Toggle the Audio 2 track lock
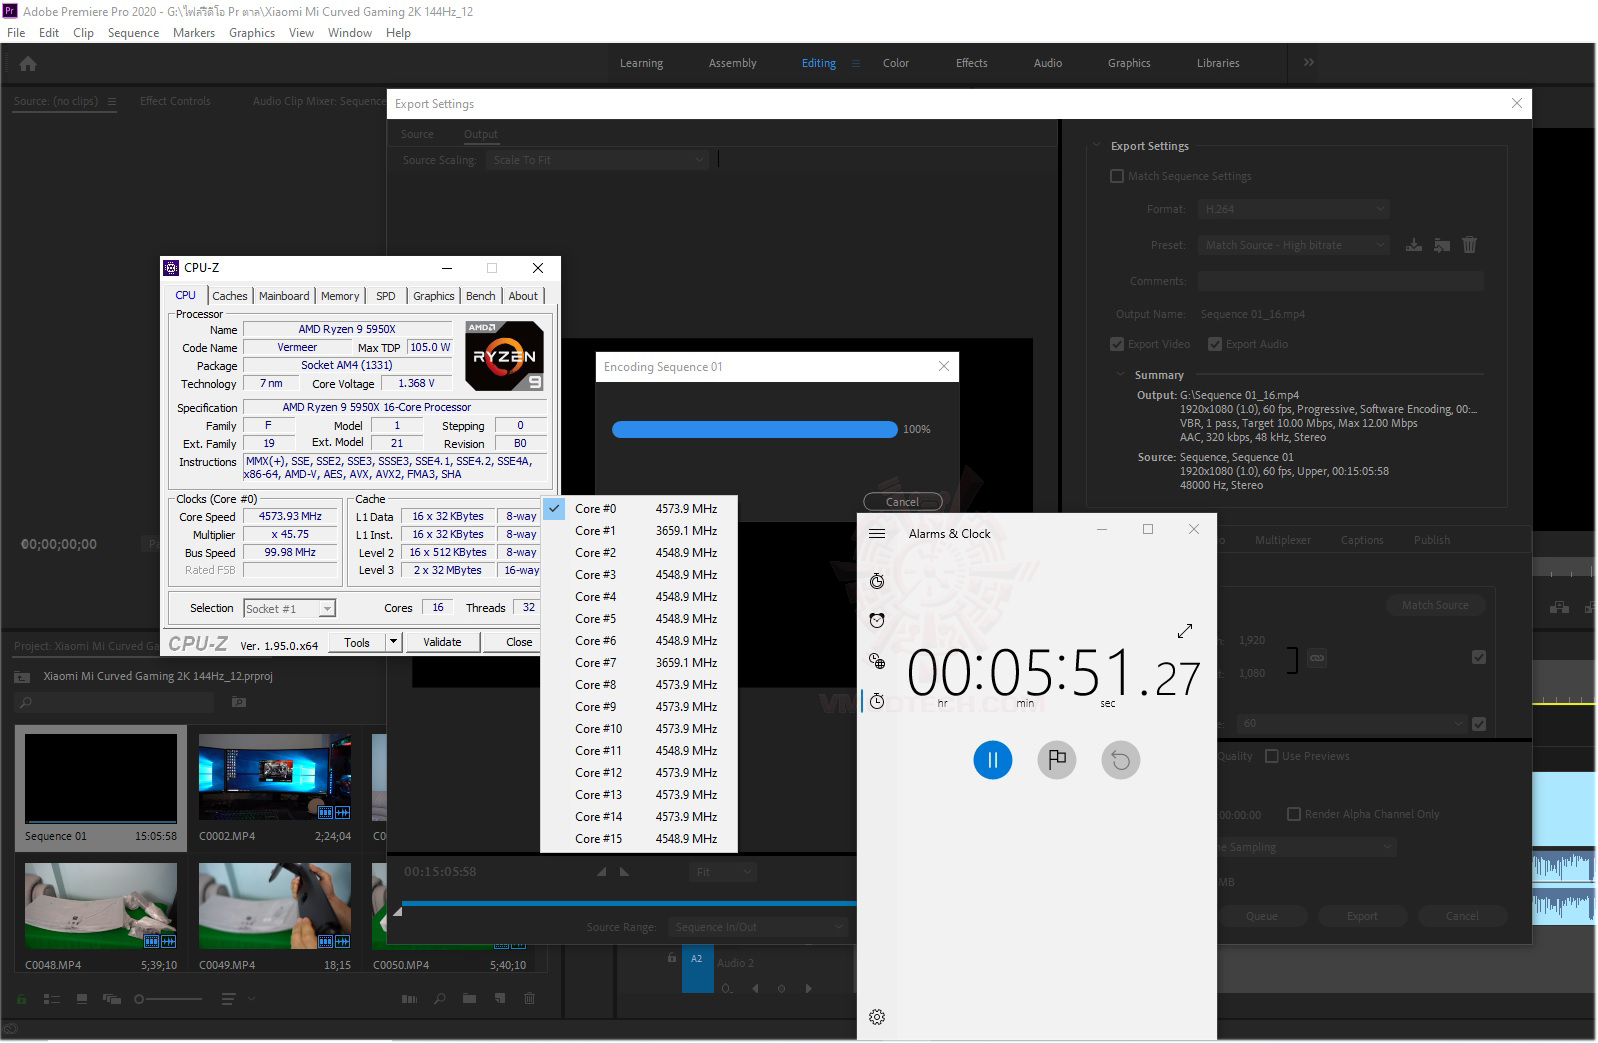The width and height of the screenshot is (1598, 1043). pos(671,958)
